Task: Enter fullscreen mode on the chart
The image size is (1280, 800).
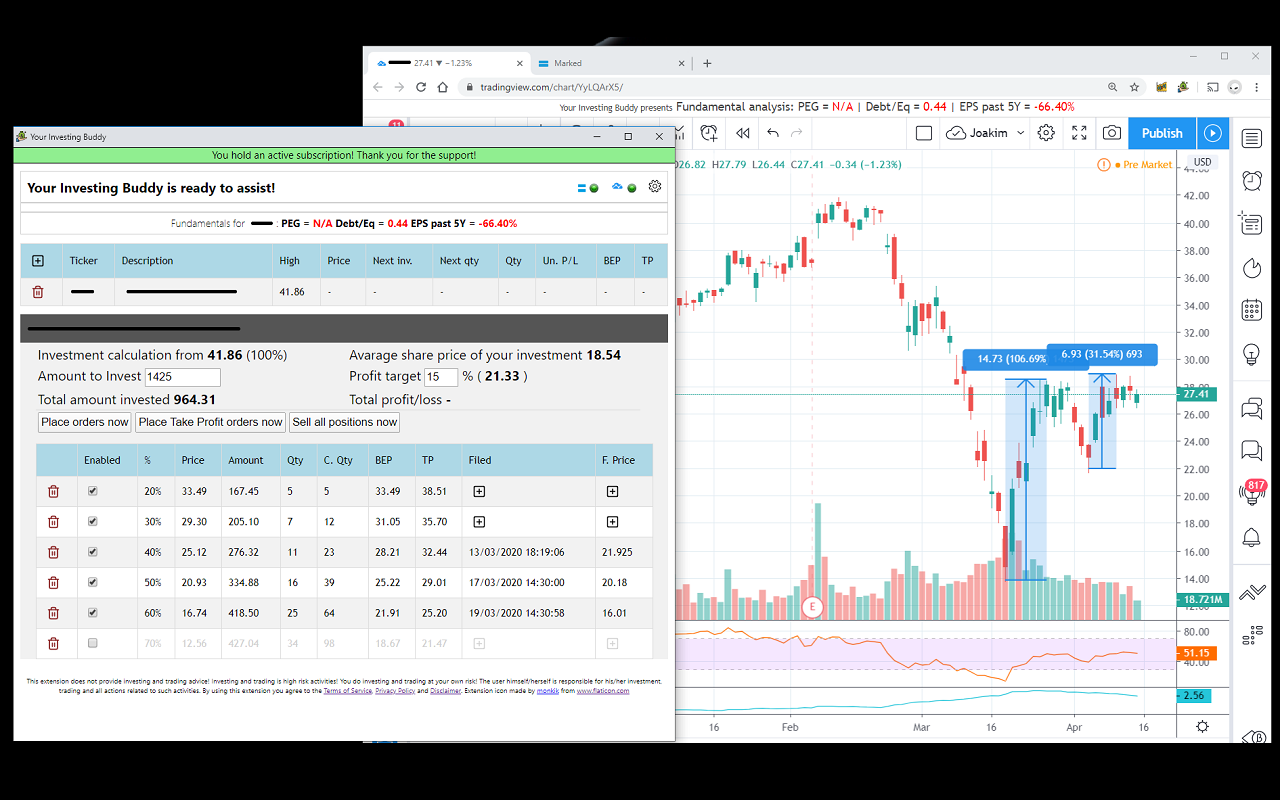Action: (x=1079, y=133)
